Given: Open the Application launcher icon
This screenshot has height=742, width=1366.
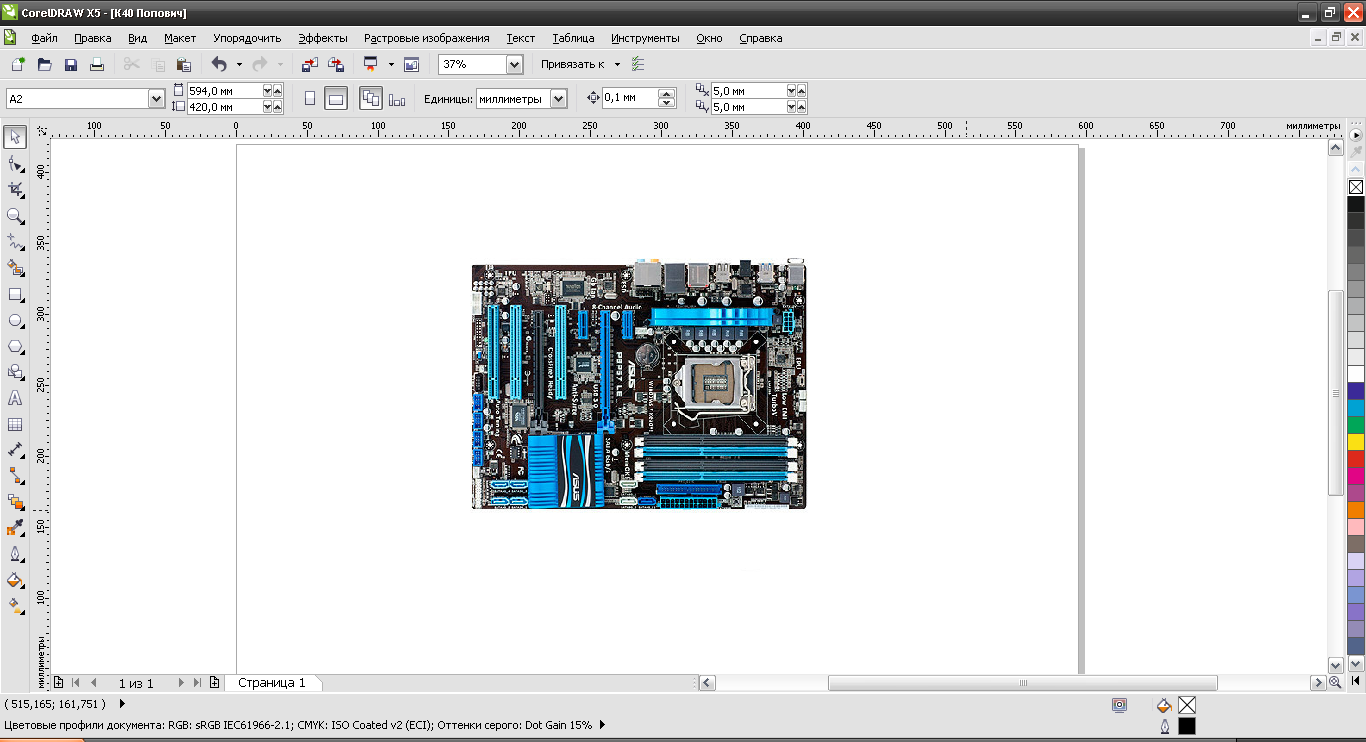Looking at the screenshot, I should [371, 64].
